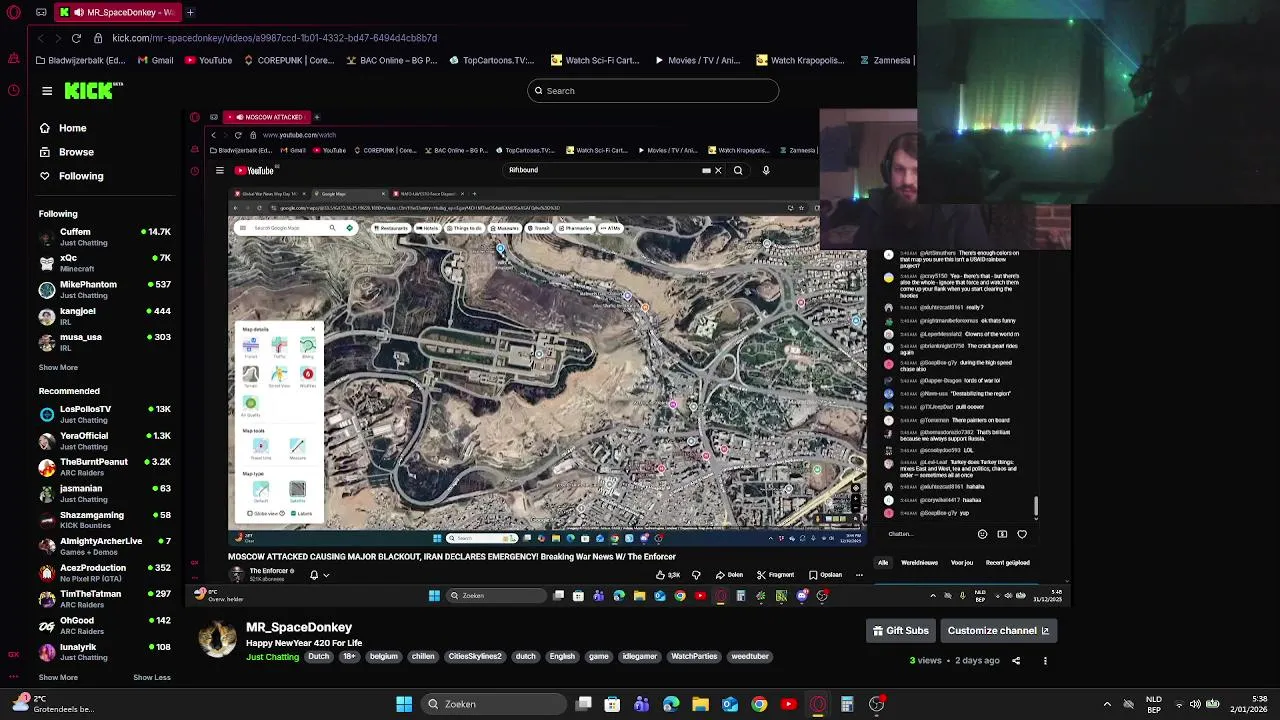Screen dimensions: 1280x720
Task: Open lunalyrik recommended channel
Action: (105, 652)
